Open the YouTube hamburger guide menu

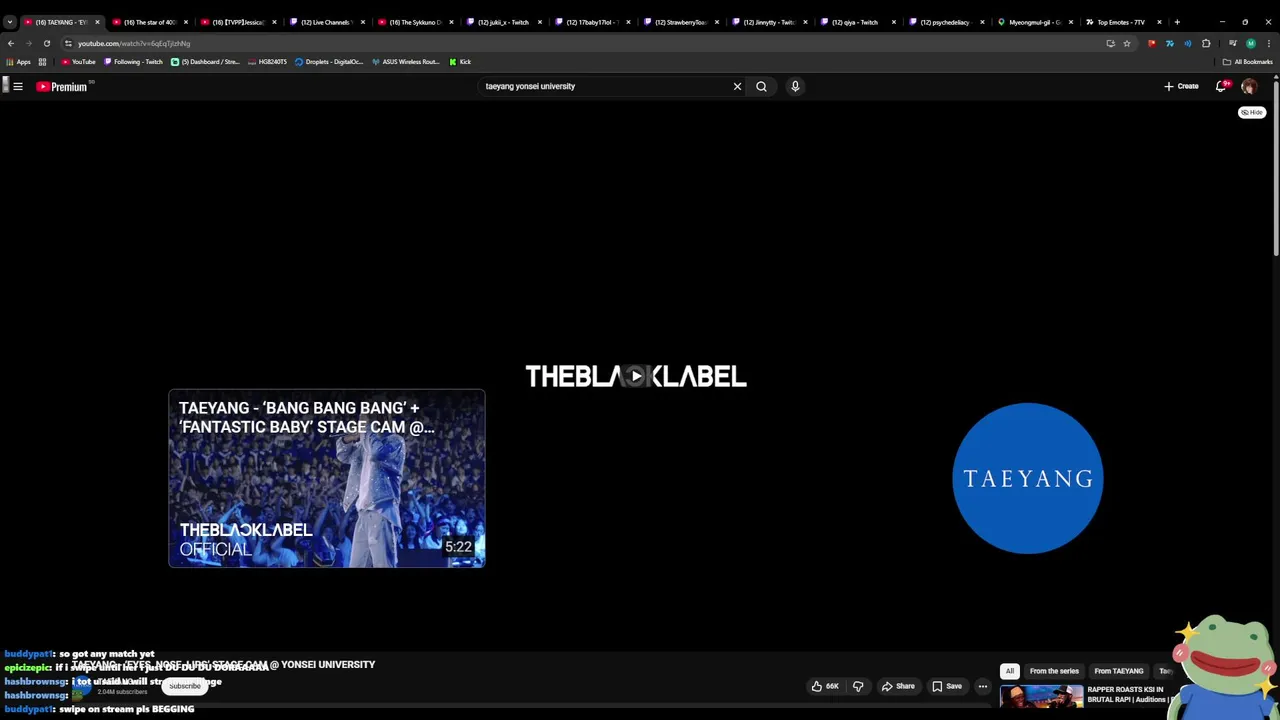tap(18, 86)
